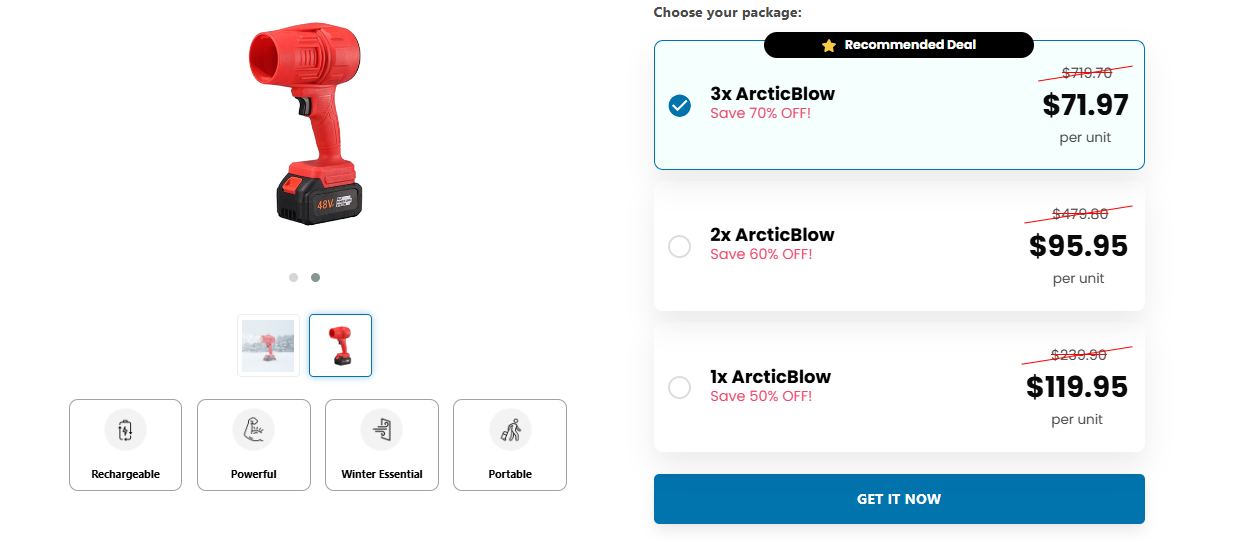1257x548 pixels.
Task: Select the 3x ArcticBlow package radio
Action: point(680,105)
